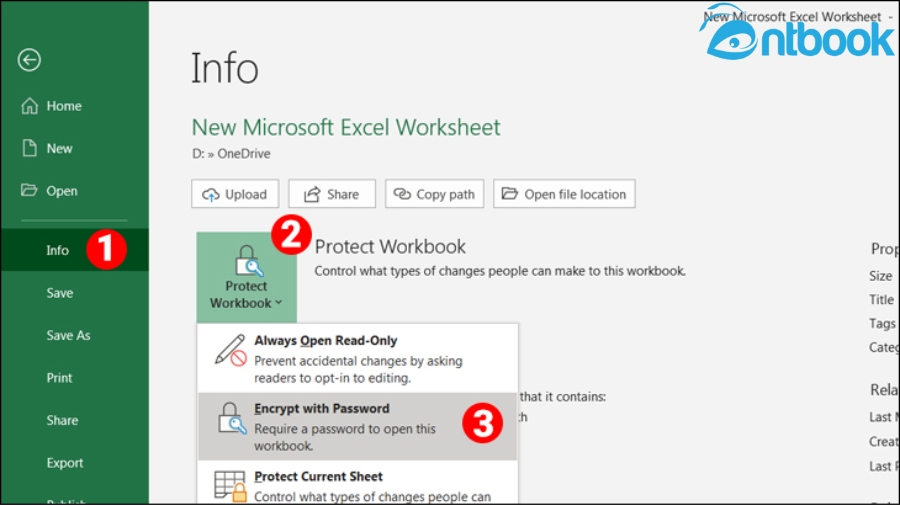
Task: Click the D: » OneDrive path text
Action: (231, 154)
